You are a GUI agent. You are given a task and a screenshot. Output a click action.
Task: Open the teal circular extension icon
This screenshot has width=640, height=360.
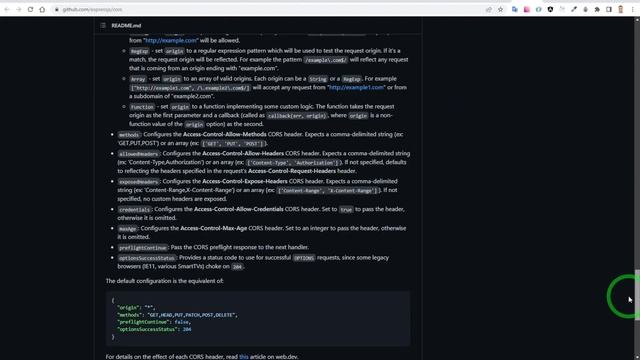pos(538,9)
